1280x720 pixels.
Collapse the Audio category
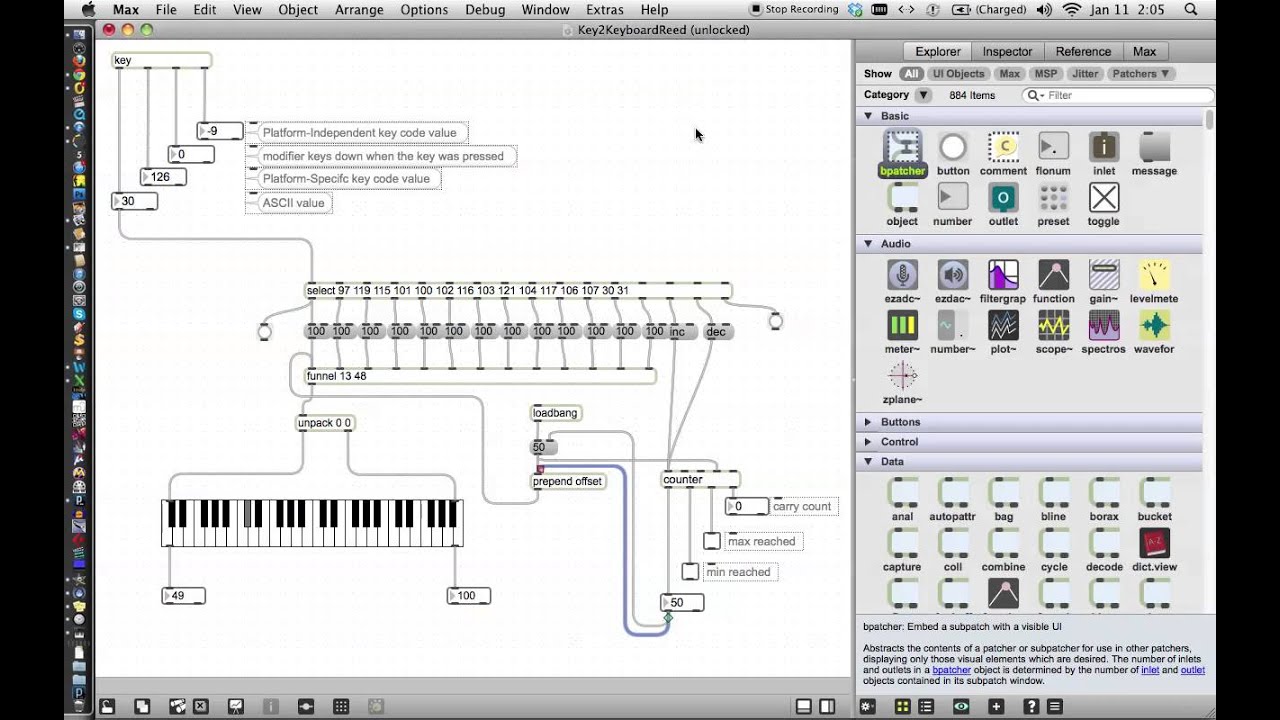[868, 244]
